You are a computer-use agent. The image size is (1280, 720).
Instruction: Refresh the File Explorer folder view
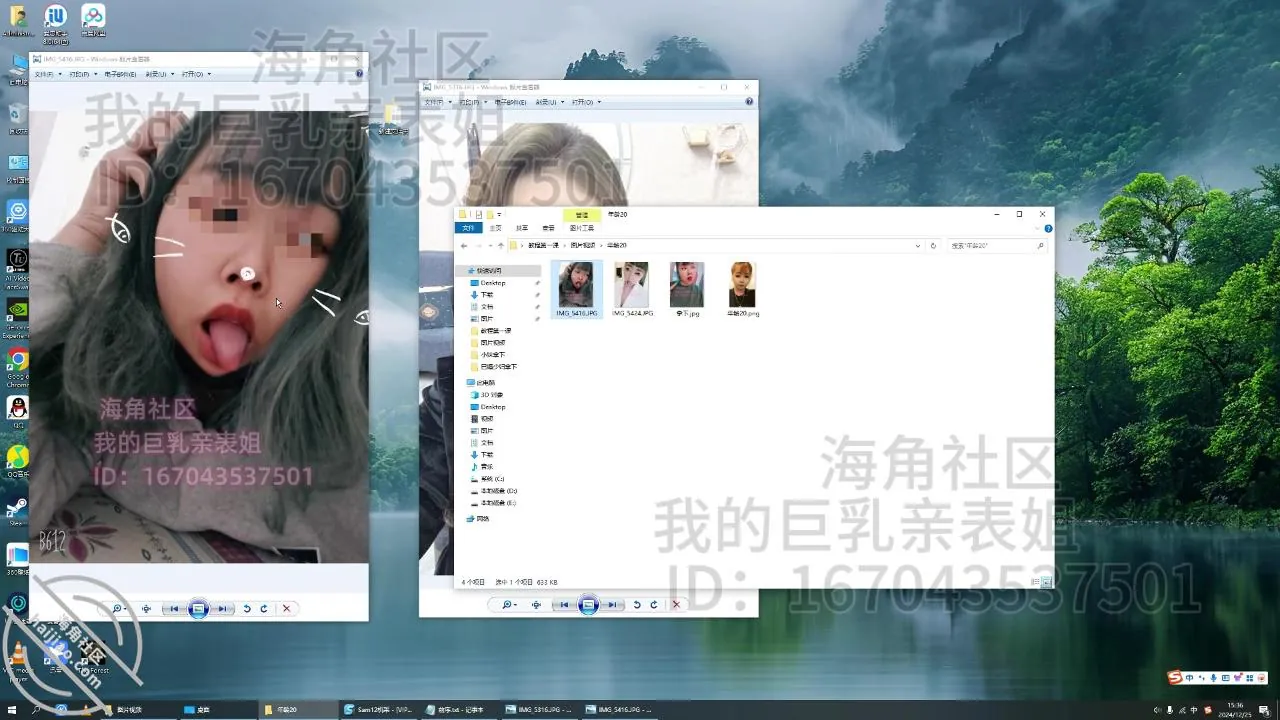[x=933, y=245]
